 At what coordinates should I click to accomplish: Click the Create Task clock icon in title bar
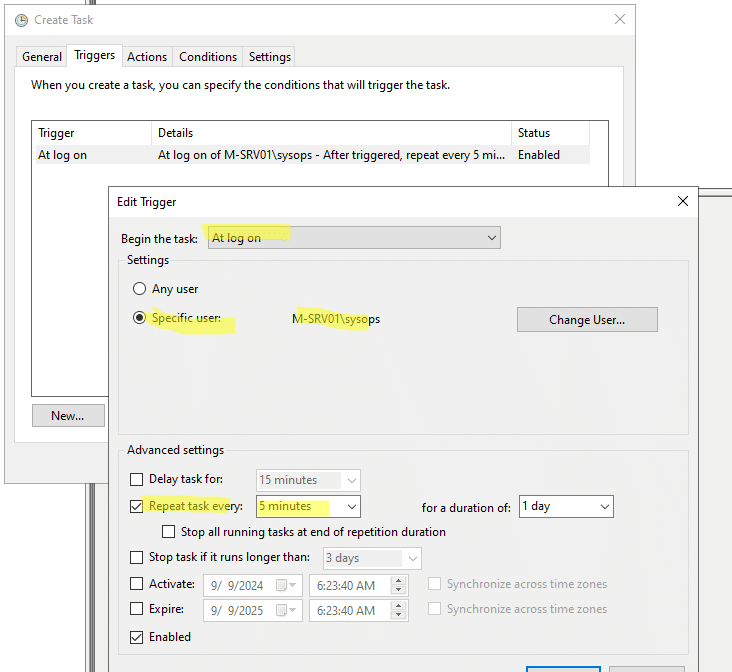click(21, 20)
